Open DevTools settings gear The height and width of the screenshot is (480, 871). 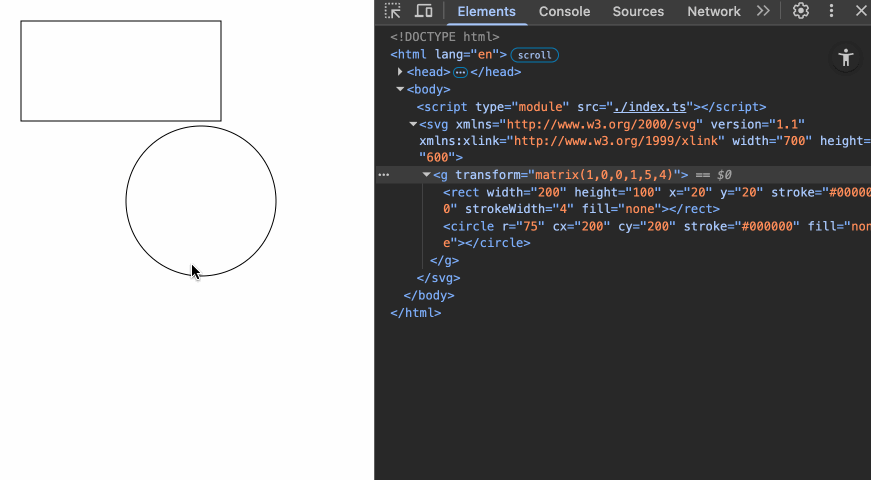(800, 11)
